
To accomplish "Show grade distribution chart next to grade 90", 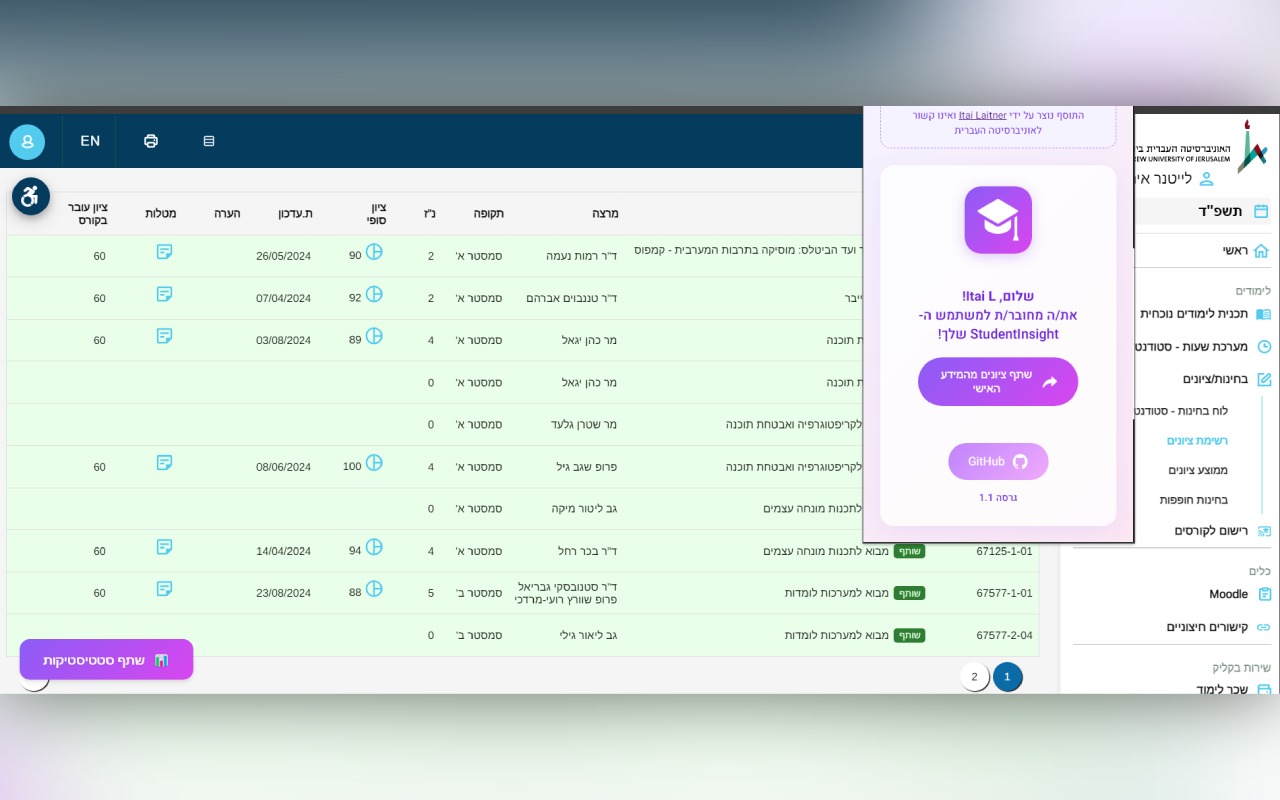I will point(374,252).
